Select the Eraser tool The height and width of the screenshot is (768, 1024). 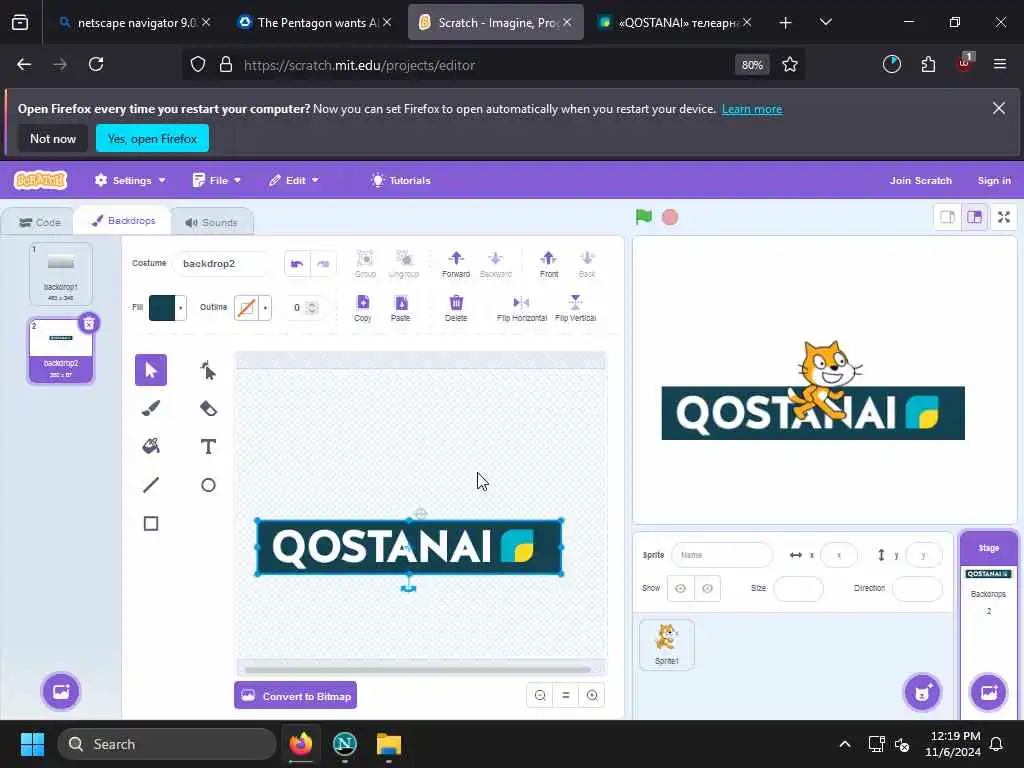click(208, 409)
